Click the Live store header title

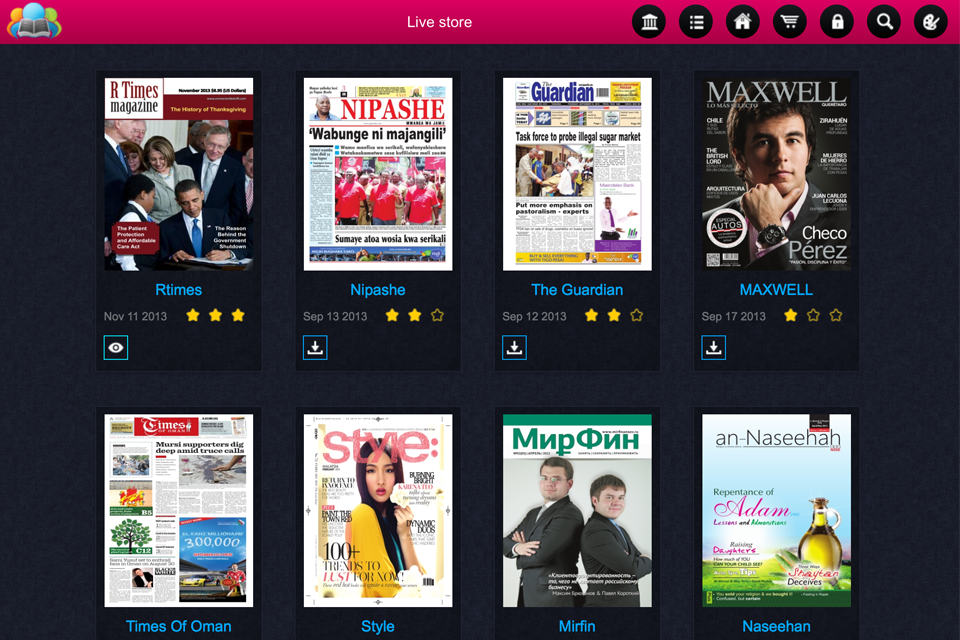point(440,22)
